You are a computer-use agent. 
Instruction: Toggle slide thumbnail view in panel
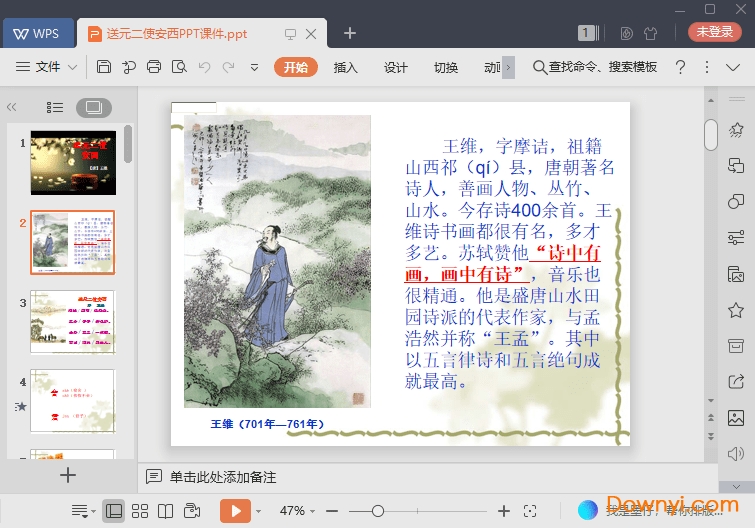tap(93, 107)
